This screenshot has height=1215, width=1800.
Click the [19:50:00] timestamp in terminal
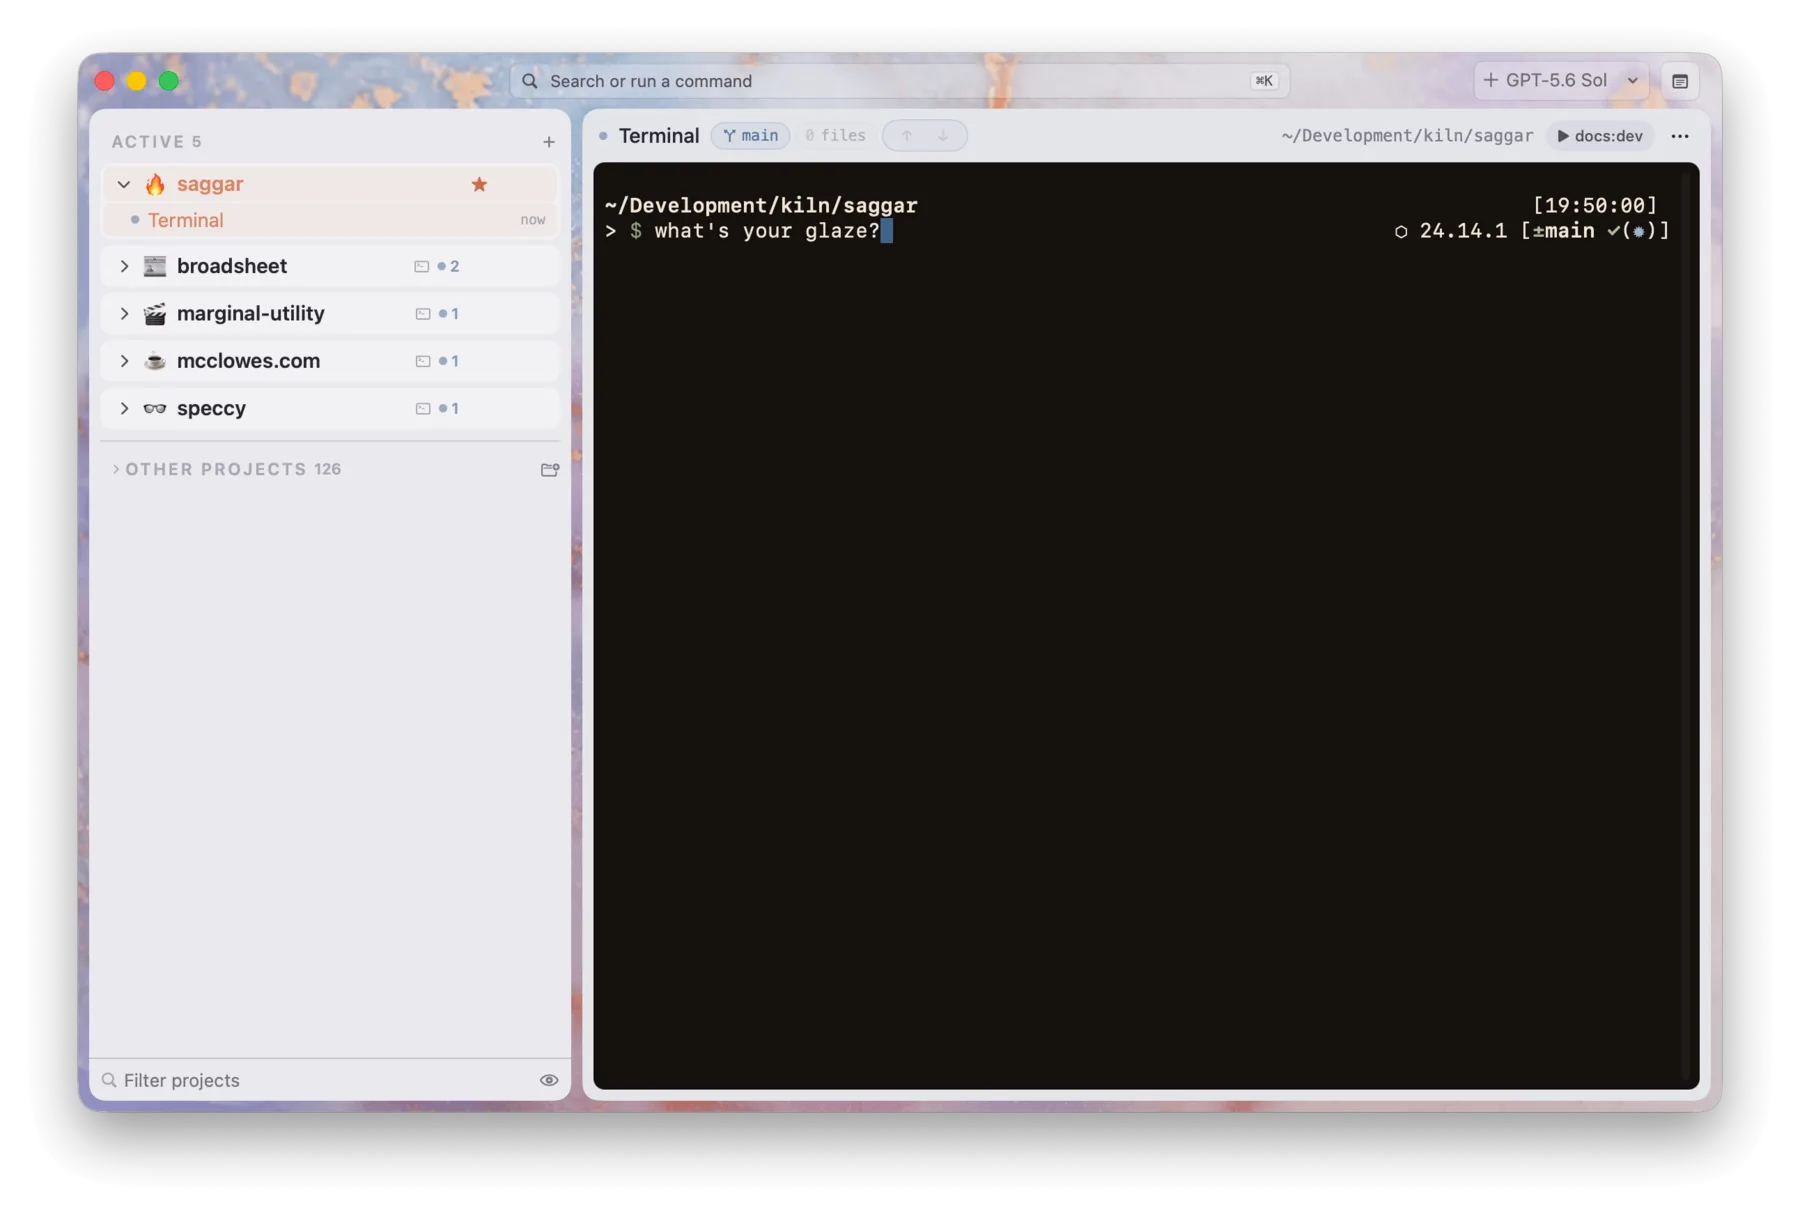1595,205
